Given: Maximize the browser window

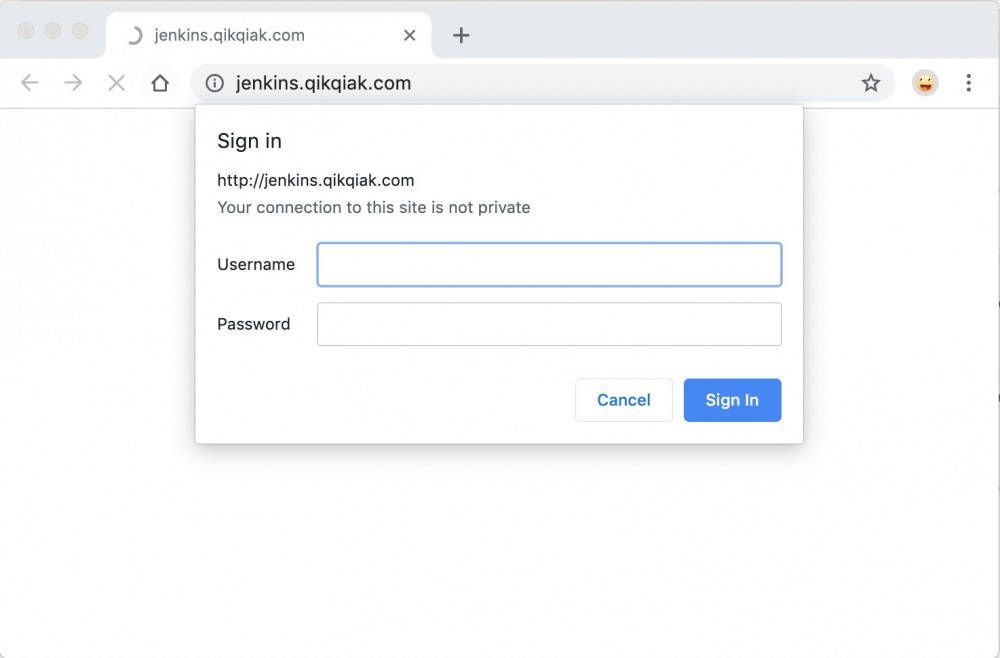Looking at the screenshot, I should pyautogui.click(x=80, y=31).
